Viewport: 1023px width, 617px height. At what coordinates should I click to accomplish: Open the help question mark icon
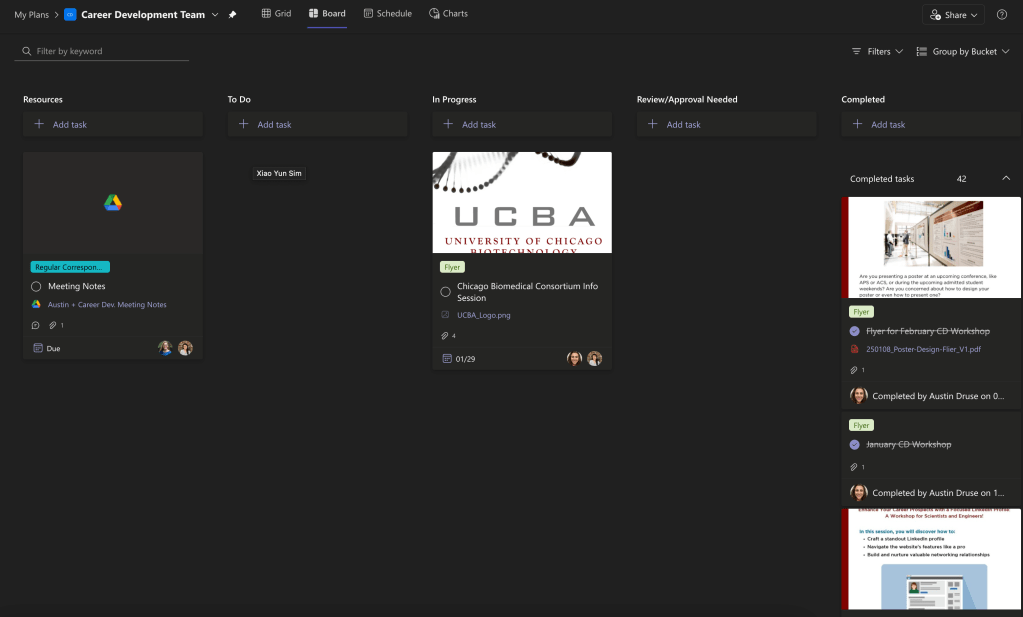1002,15
